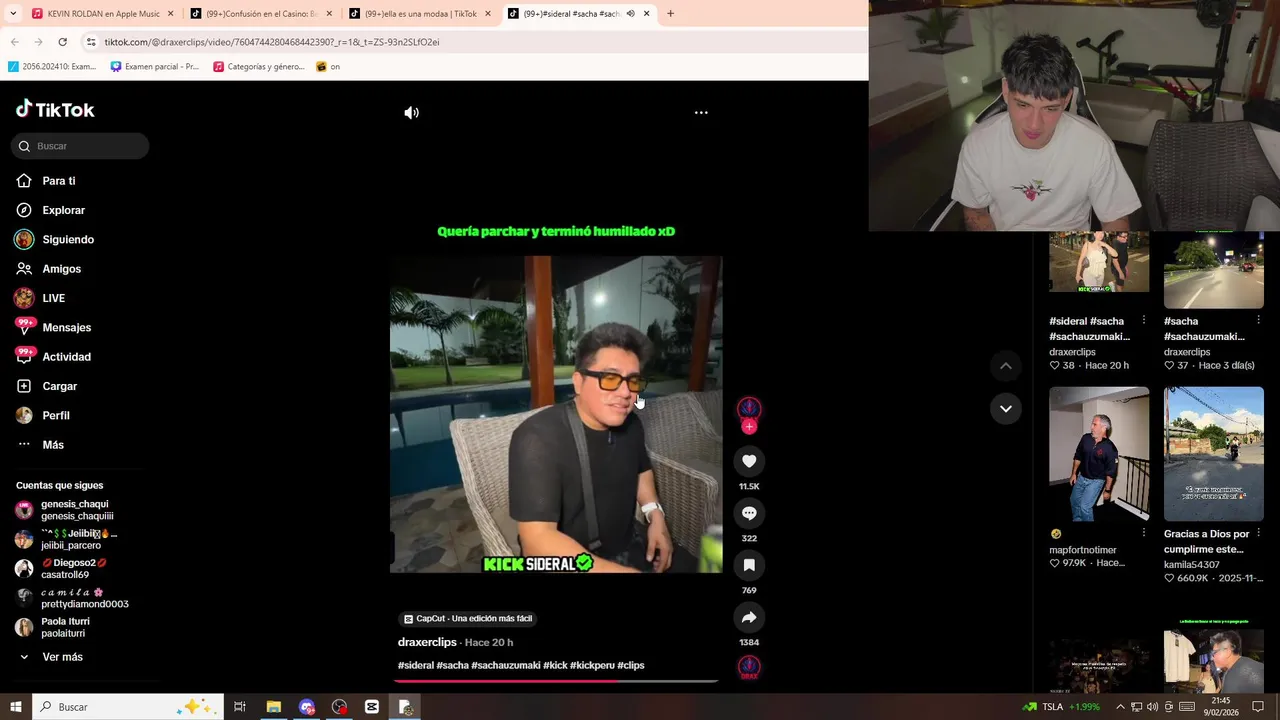Switch to Confusión en el Casino tab
The height and width of the screenshot is (720, 1280).
point(260,14)
